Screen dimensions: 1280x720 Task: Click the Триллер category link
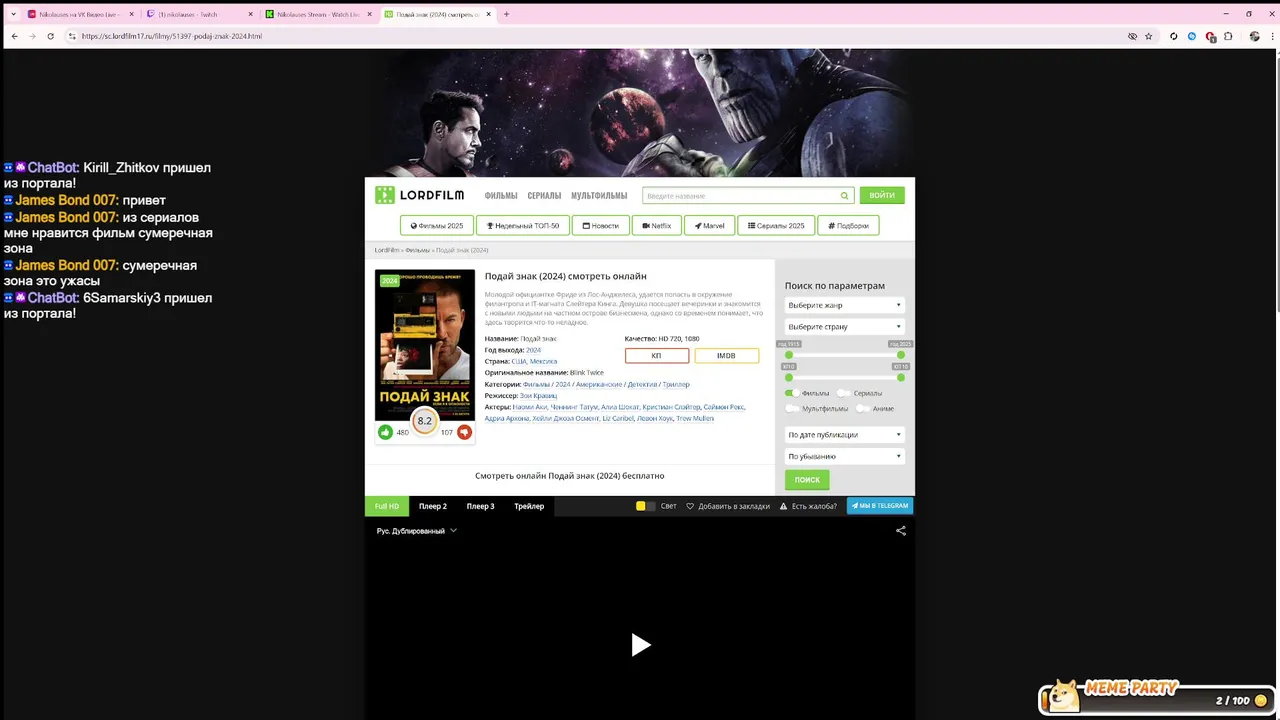(x=676, y=384)
